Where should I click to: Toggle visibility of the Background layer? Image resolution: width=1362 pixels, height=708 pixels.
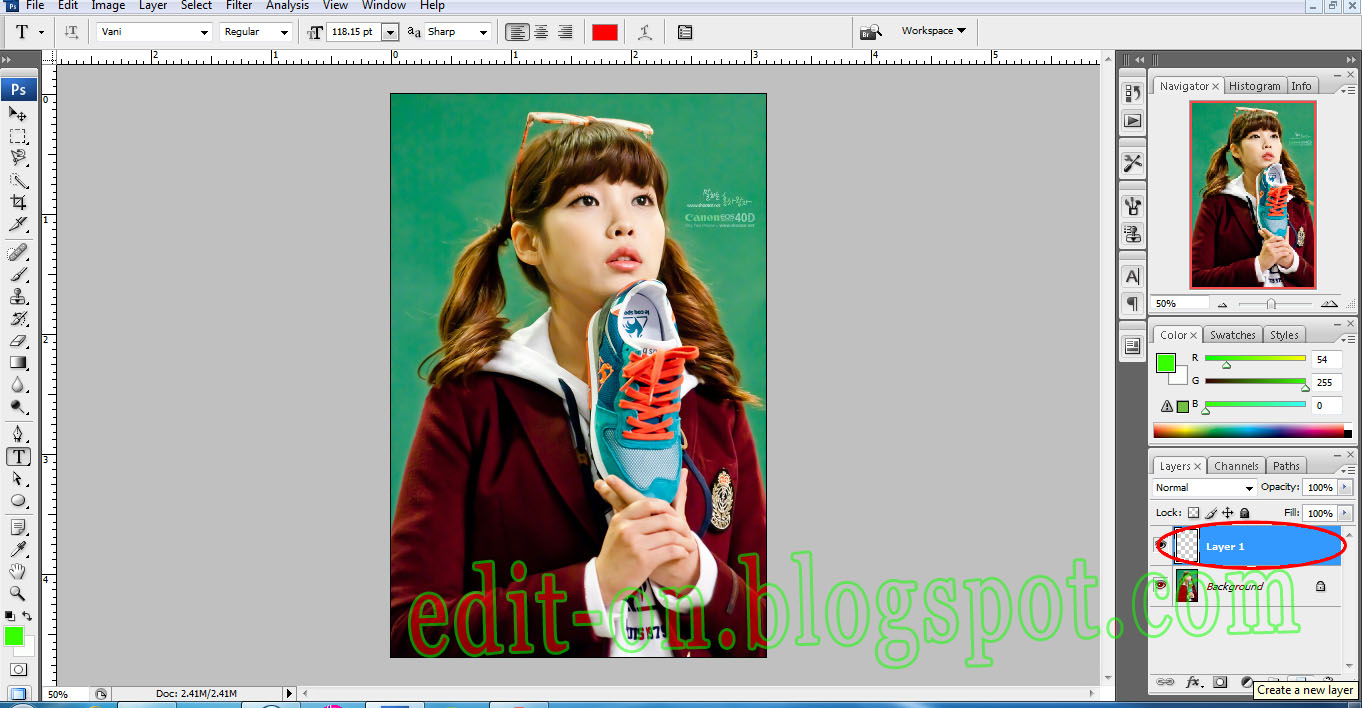point(1162,586)
